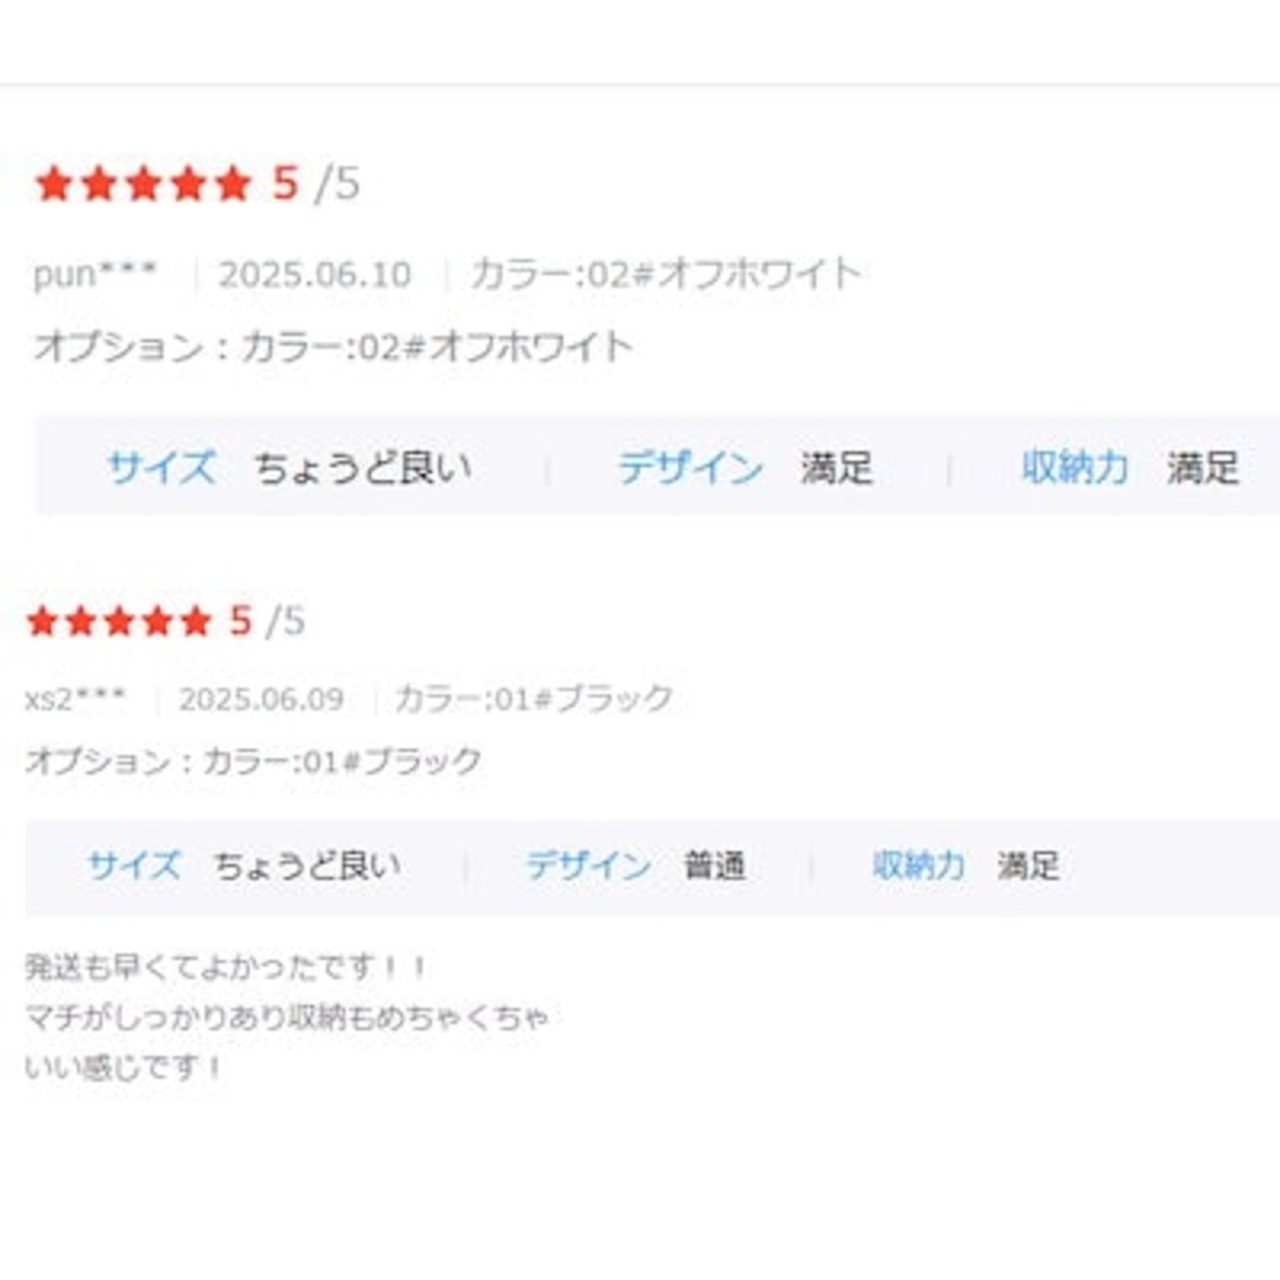Image resolution: width=1280 pixels, height=1280 pixels.
Task: Click the last star in xs2*** review
Action: (x=195, y=622)
